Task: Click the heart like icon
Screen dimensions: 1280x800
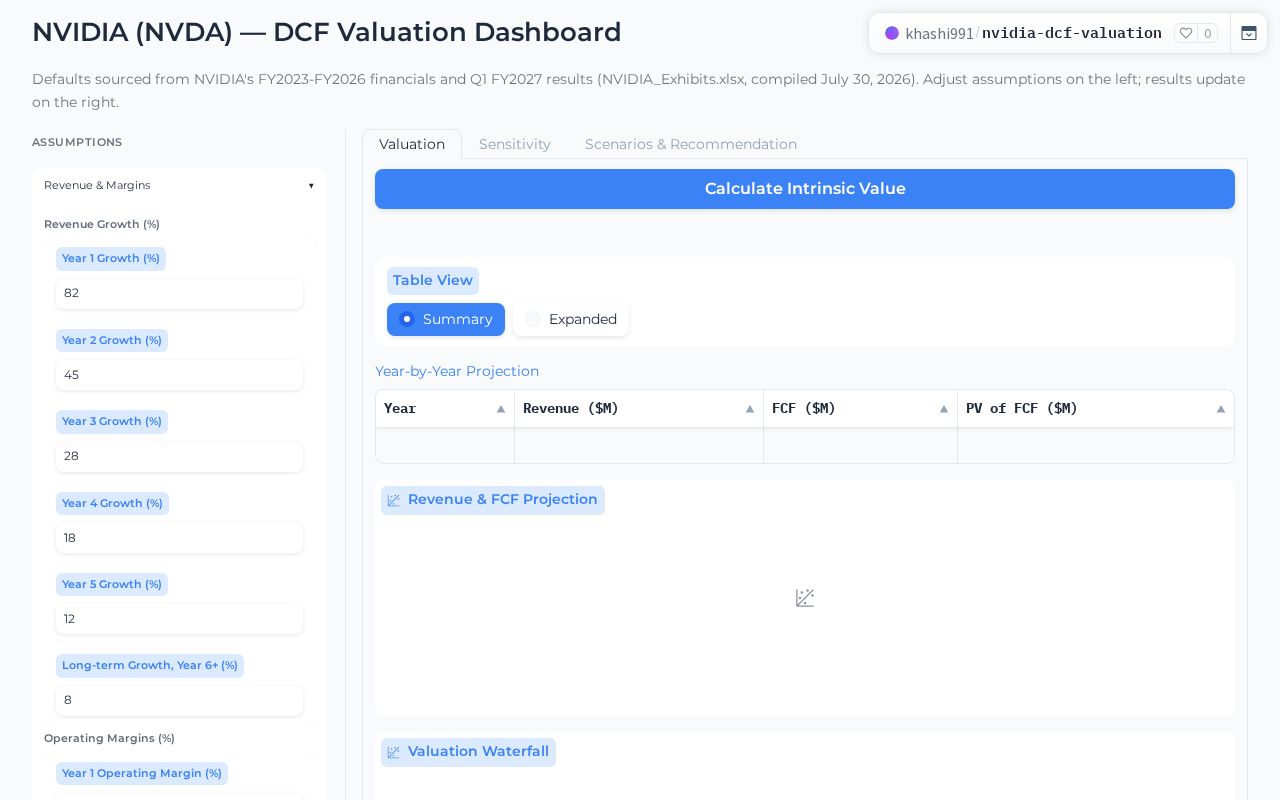Action: 1185,33
